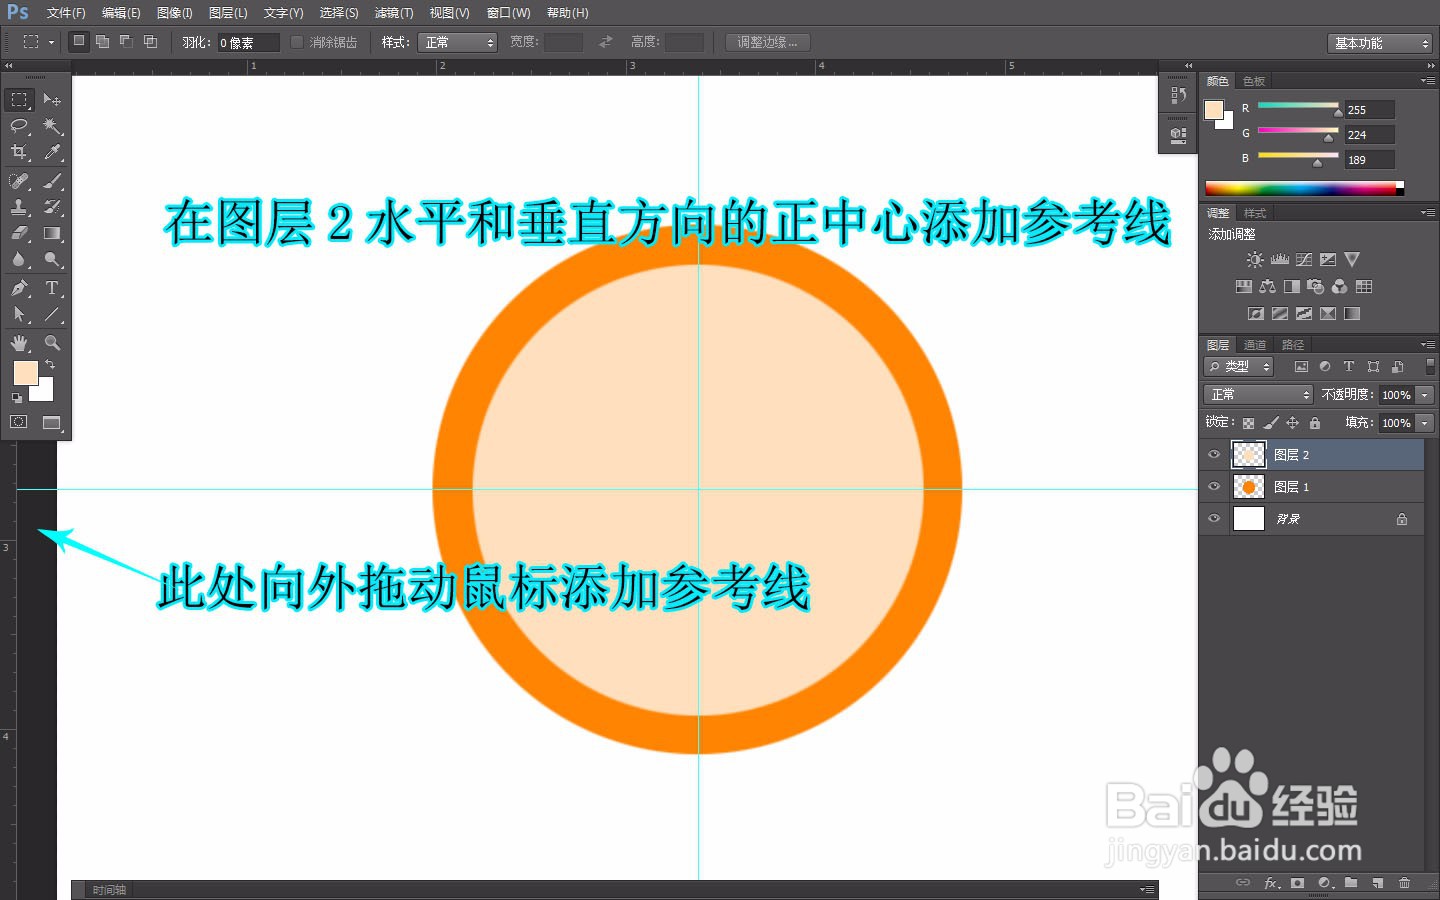Select the Eyedropper tool
Screen dimensions: 1440x900
click(x=52, y=152)
